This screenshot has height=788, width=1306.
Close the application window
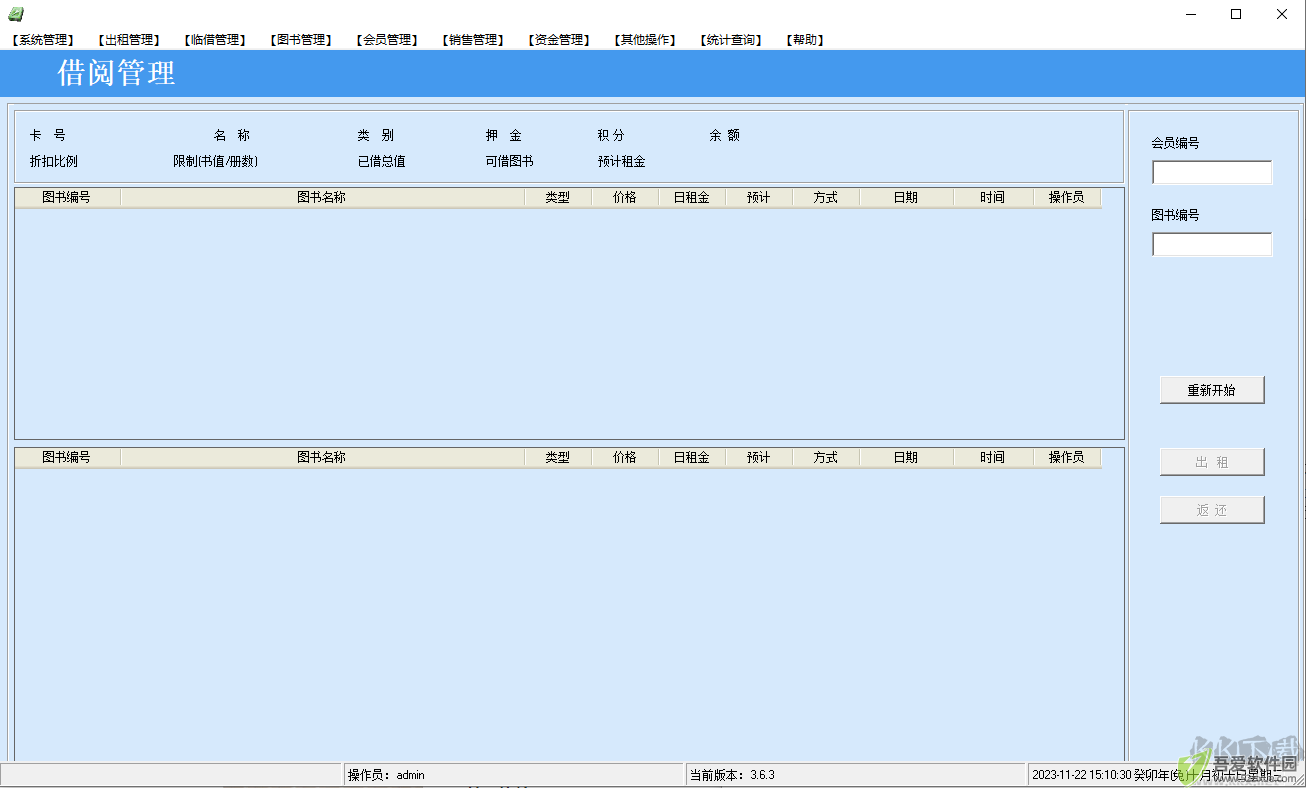coord(1282,14)
